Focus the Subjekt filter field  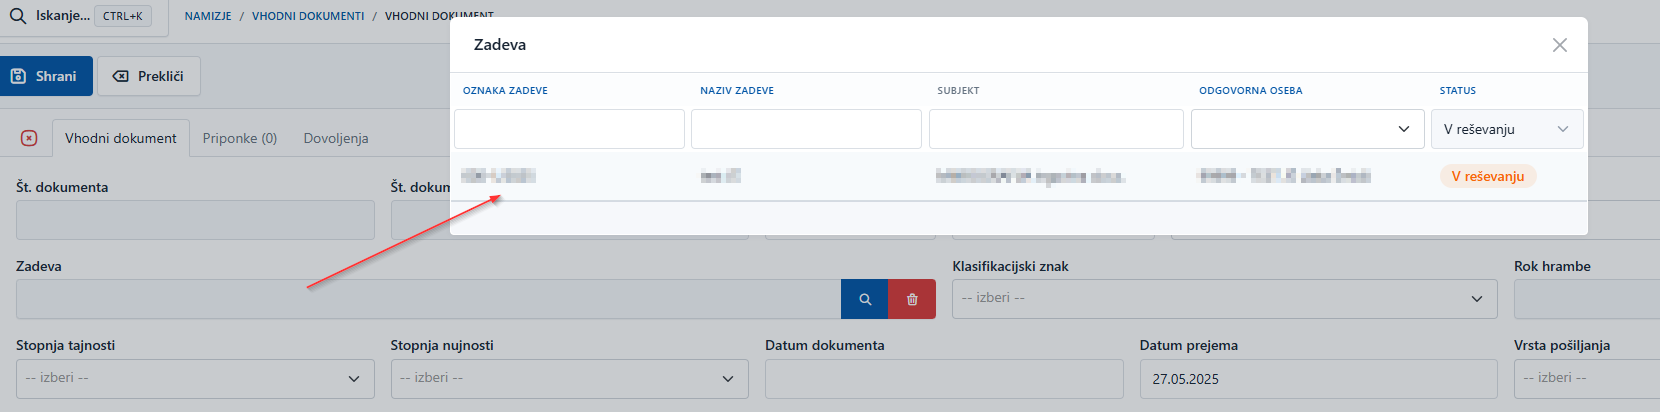[x=1056, y=129]
